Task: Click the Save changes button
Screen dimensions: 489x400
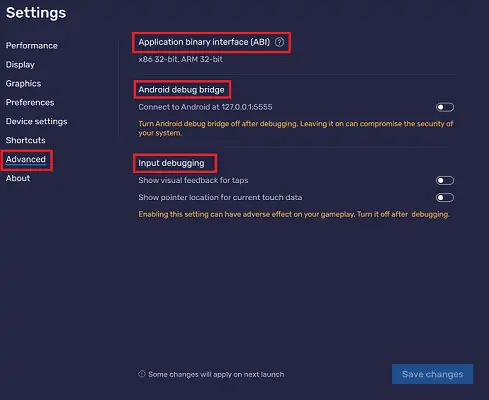Action: 432,374
